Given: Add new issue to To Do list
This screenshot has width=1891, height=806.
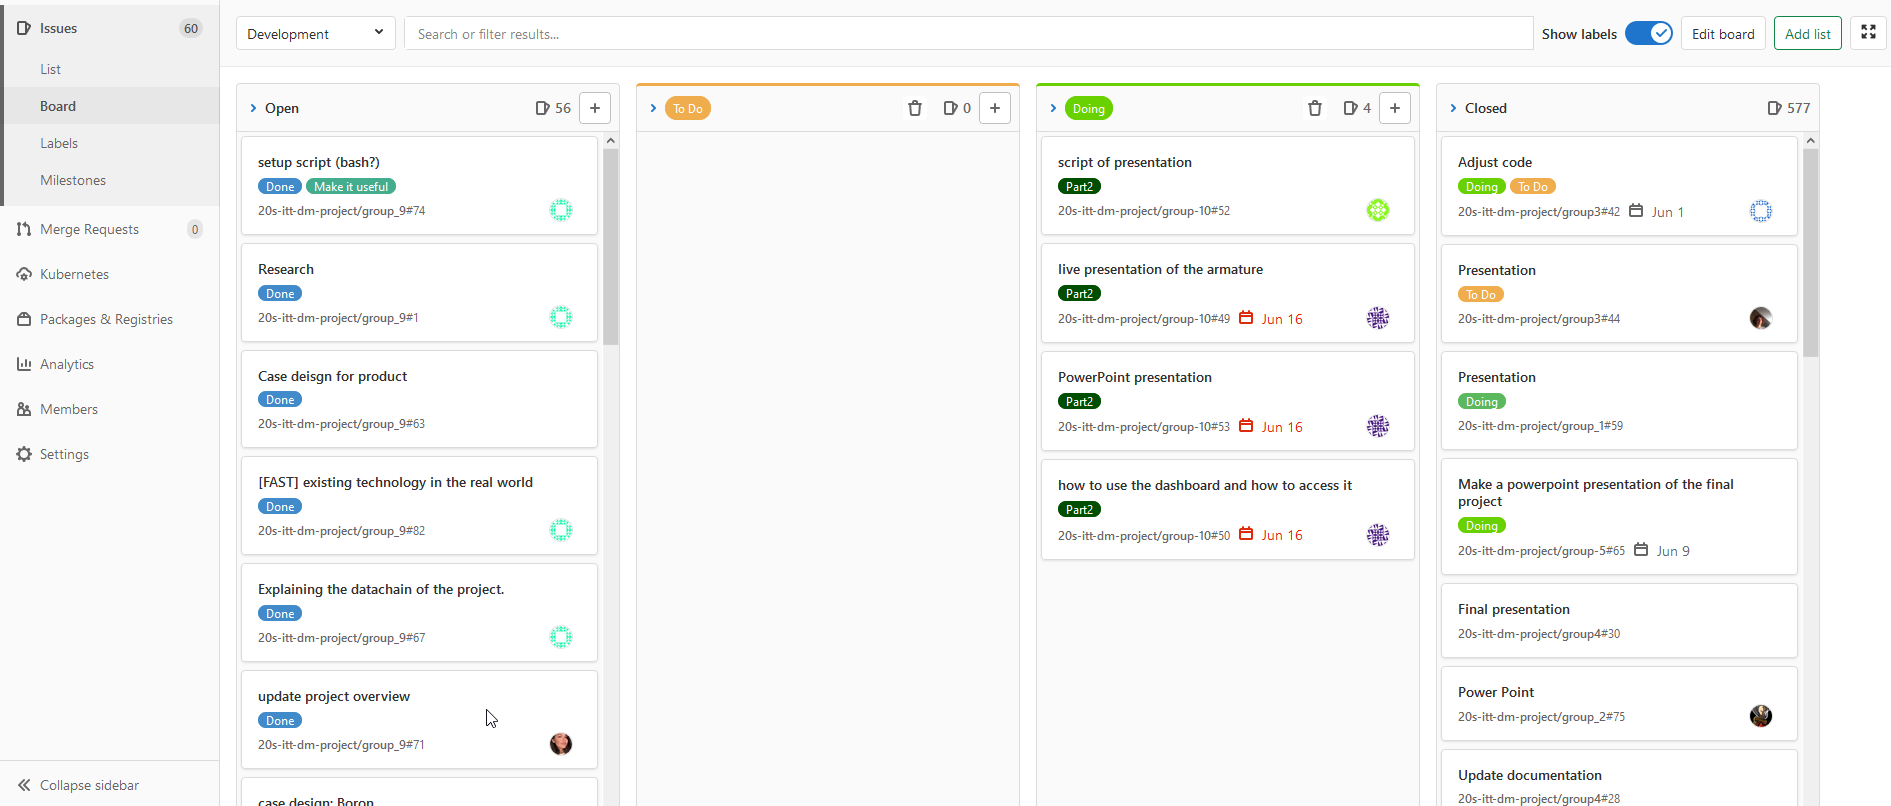Looking at the screenshot, I should click(995, 108).
